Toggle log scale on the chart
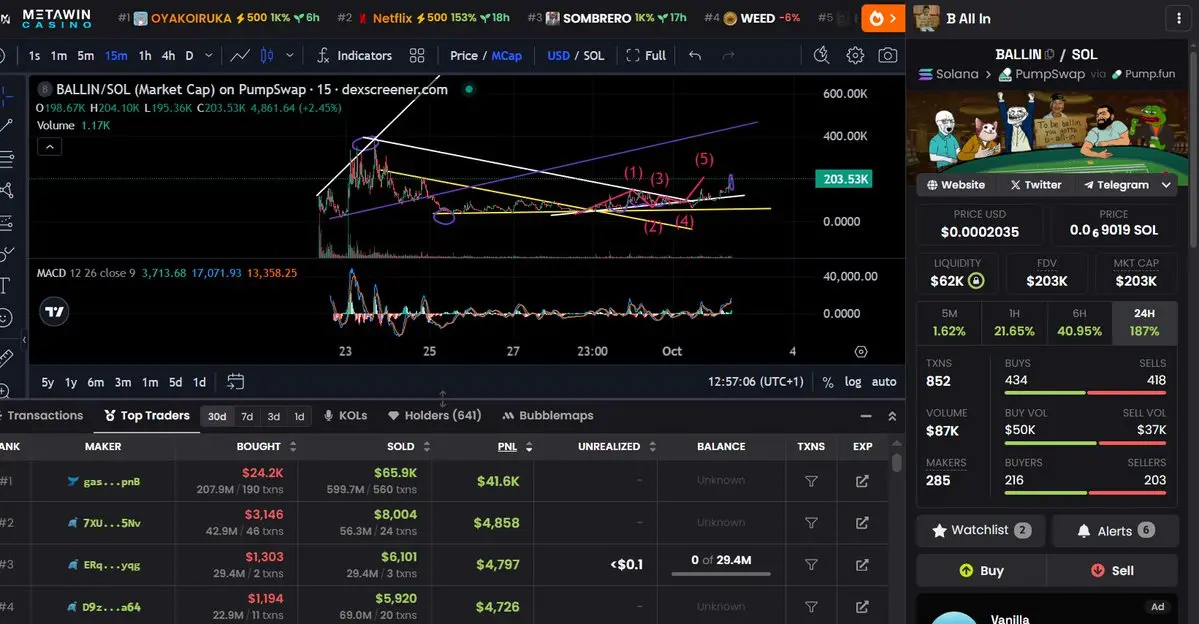 853,382
